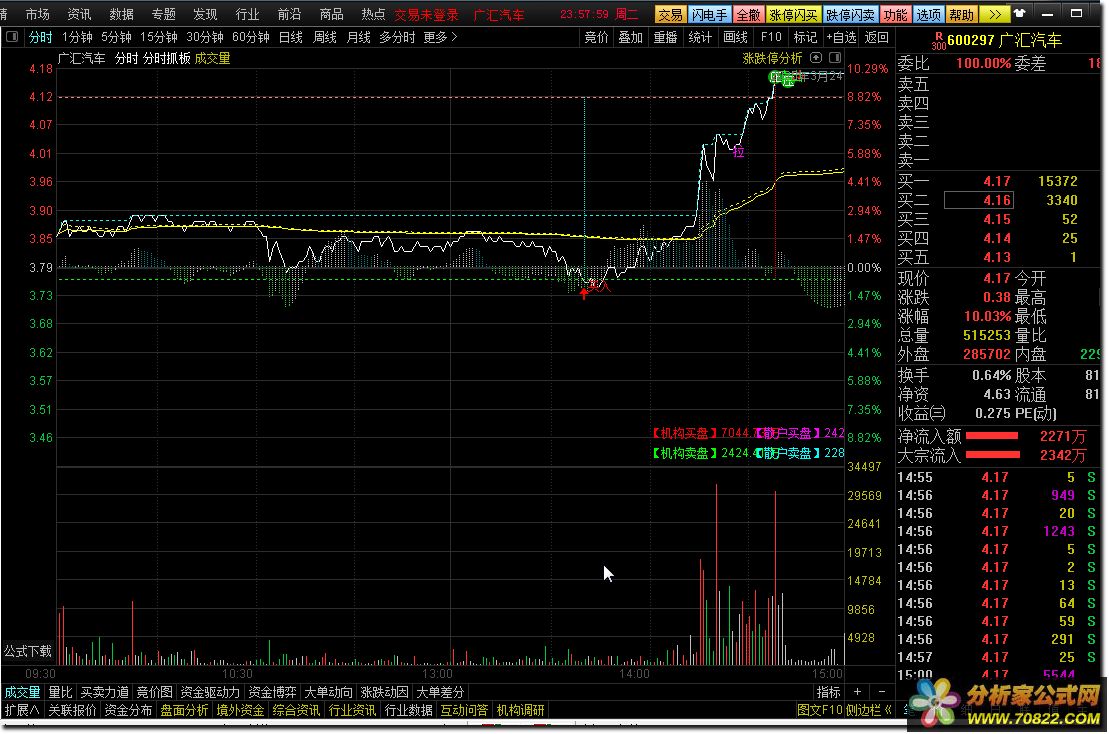Toggle the side panel icon after 涨跌停分析

833,58
